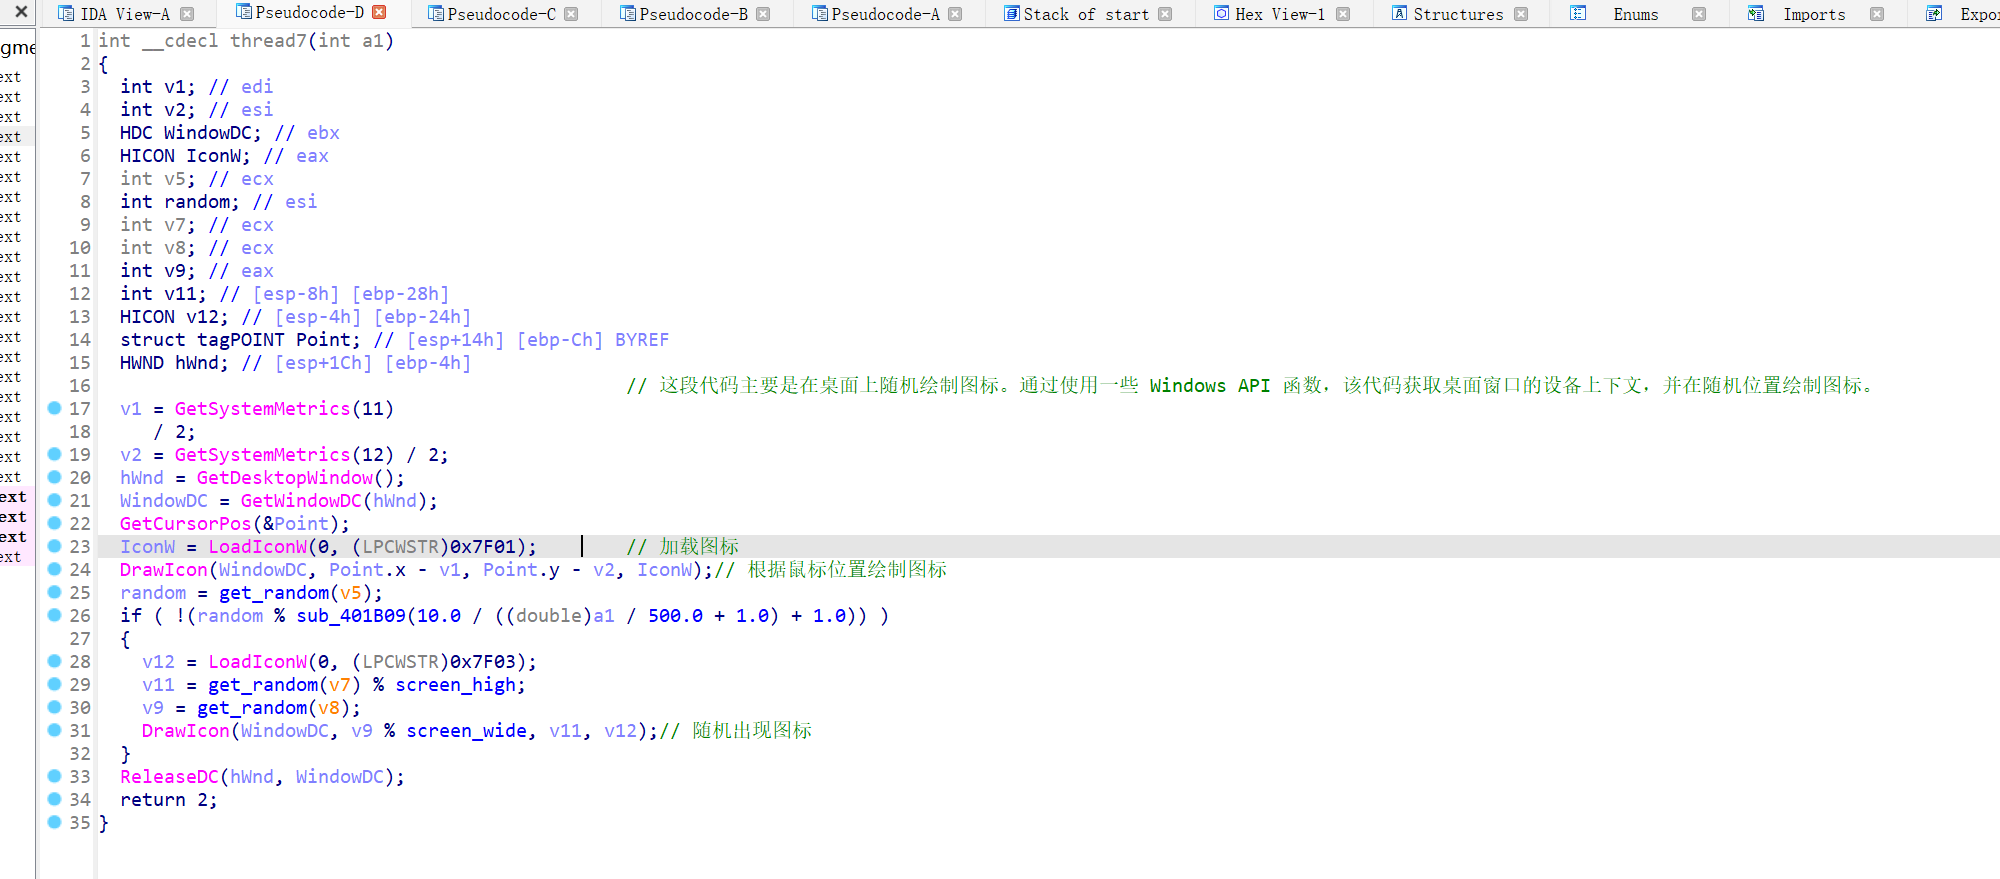Image resolution: width=2000 pixels, height=879 pixels.
Task: Click the Exports tab icon
Action: 1934,14
